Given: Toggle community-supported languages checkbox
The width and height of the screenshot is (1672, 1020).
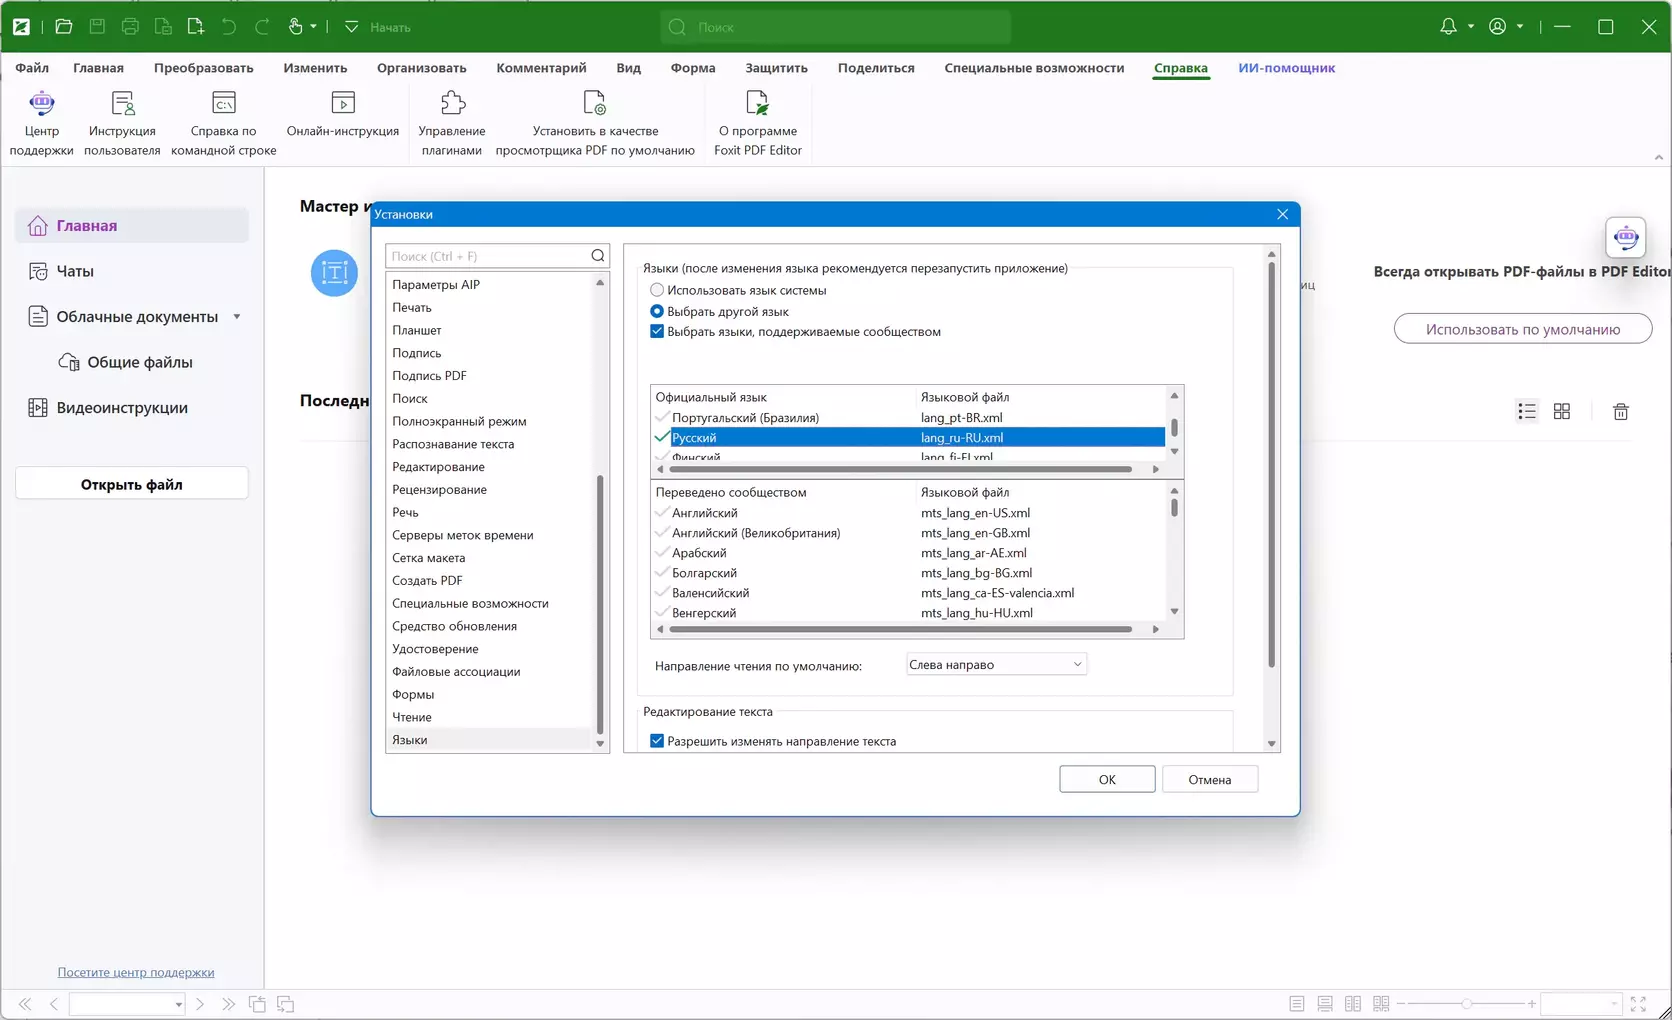Looking at the screenshot, I should [657, 332].
